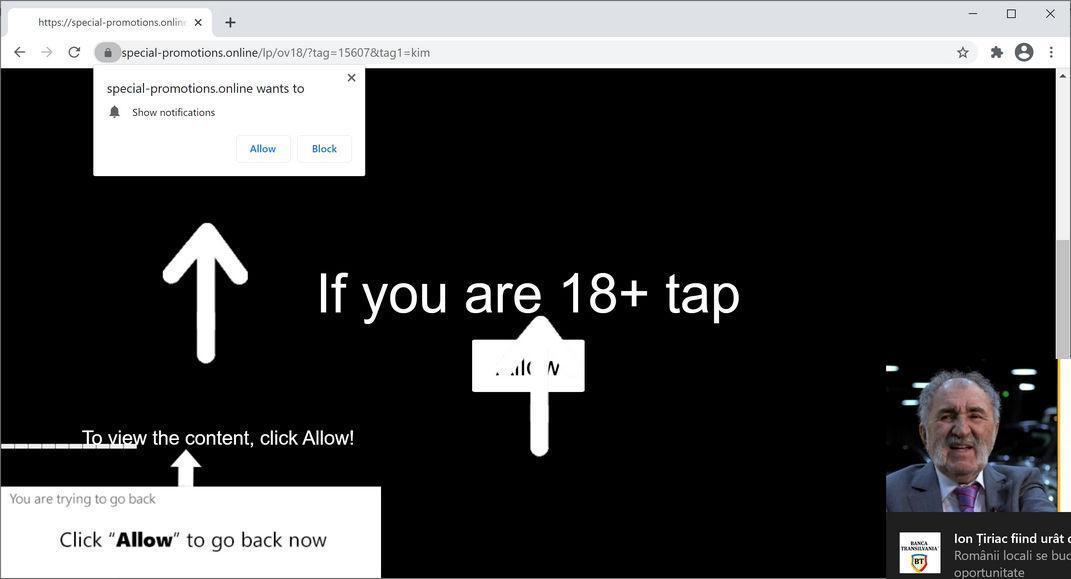Click the Banca Transilvania logo
This screenshot has height=579, width=1071.
[919, 551]
